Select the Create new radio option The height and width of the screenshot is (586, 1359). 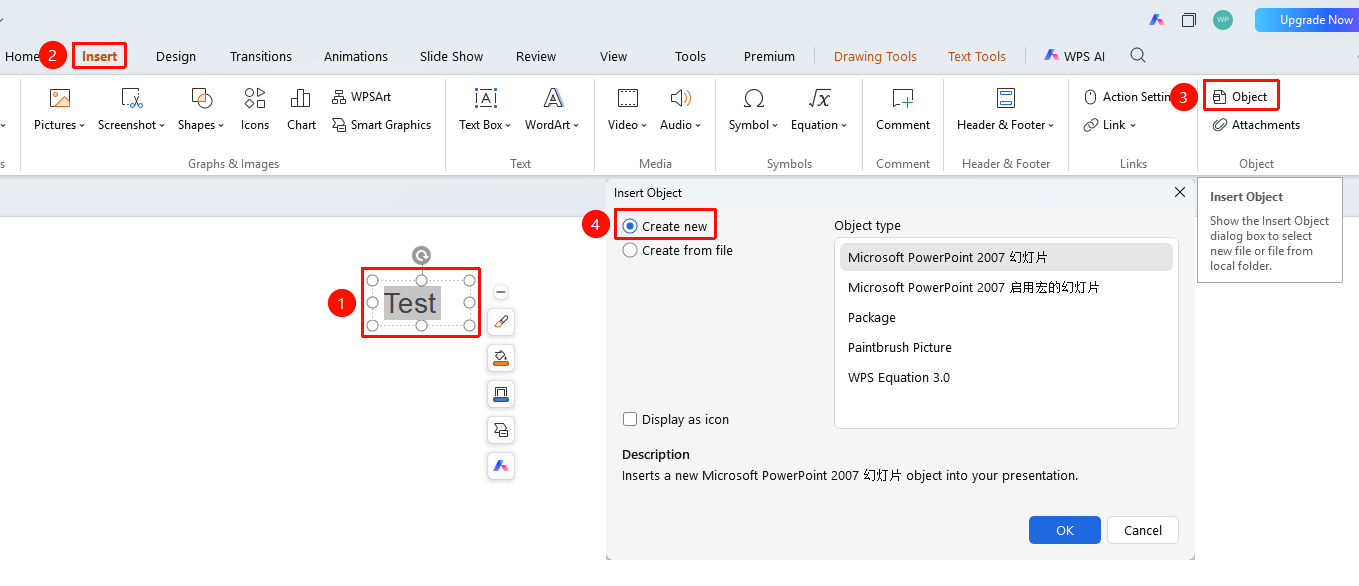pyautogui.click(x=665, y=226)
